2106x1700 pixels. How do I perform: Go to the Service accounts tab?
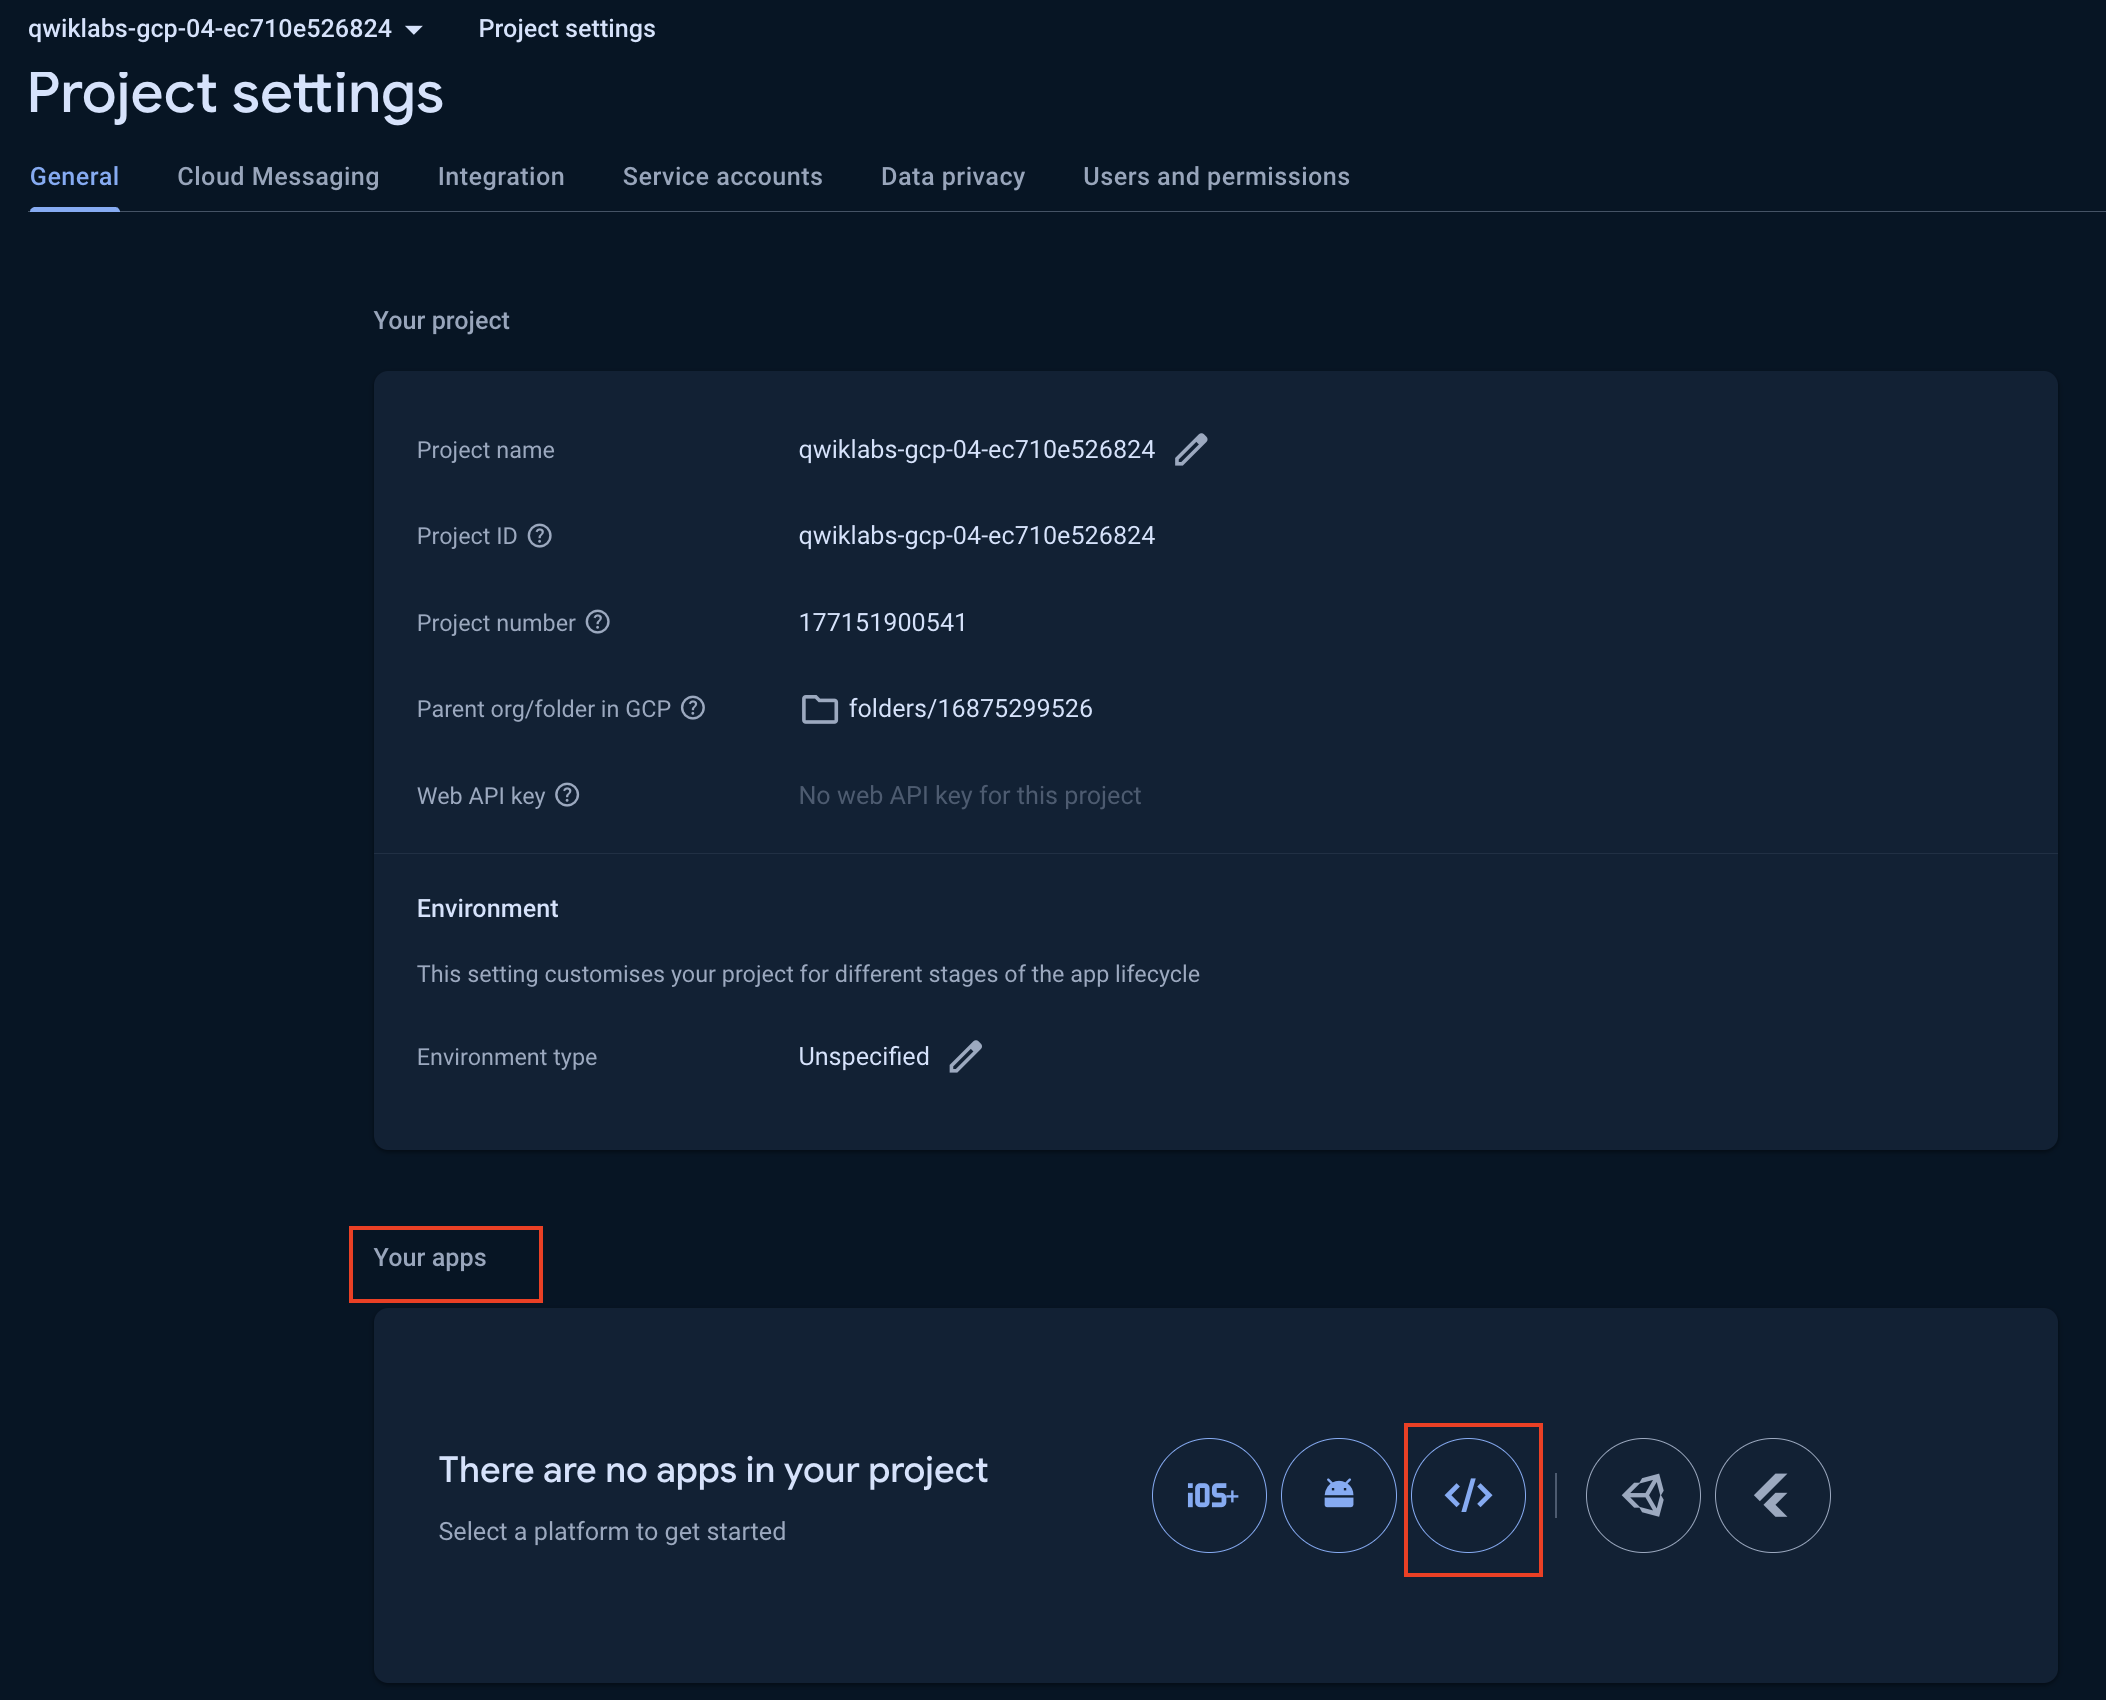tap(722, 177)
